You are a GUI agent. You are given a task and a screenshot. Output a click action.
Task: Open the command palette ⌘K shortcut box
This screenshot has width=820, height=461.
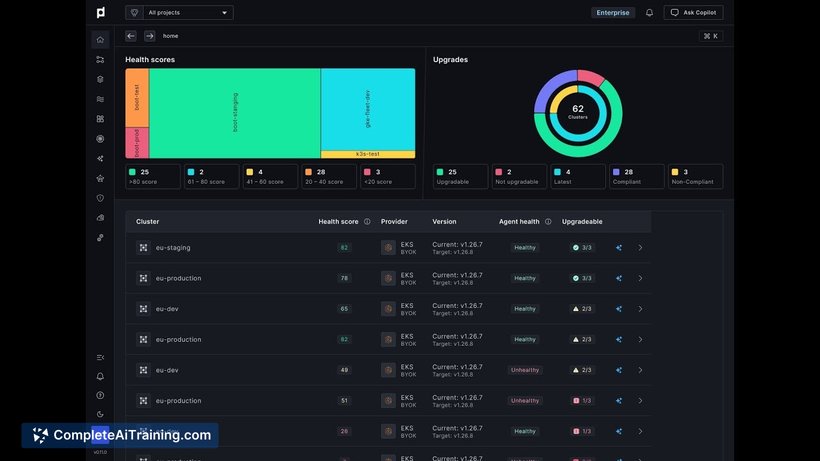(711, 36)
